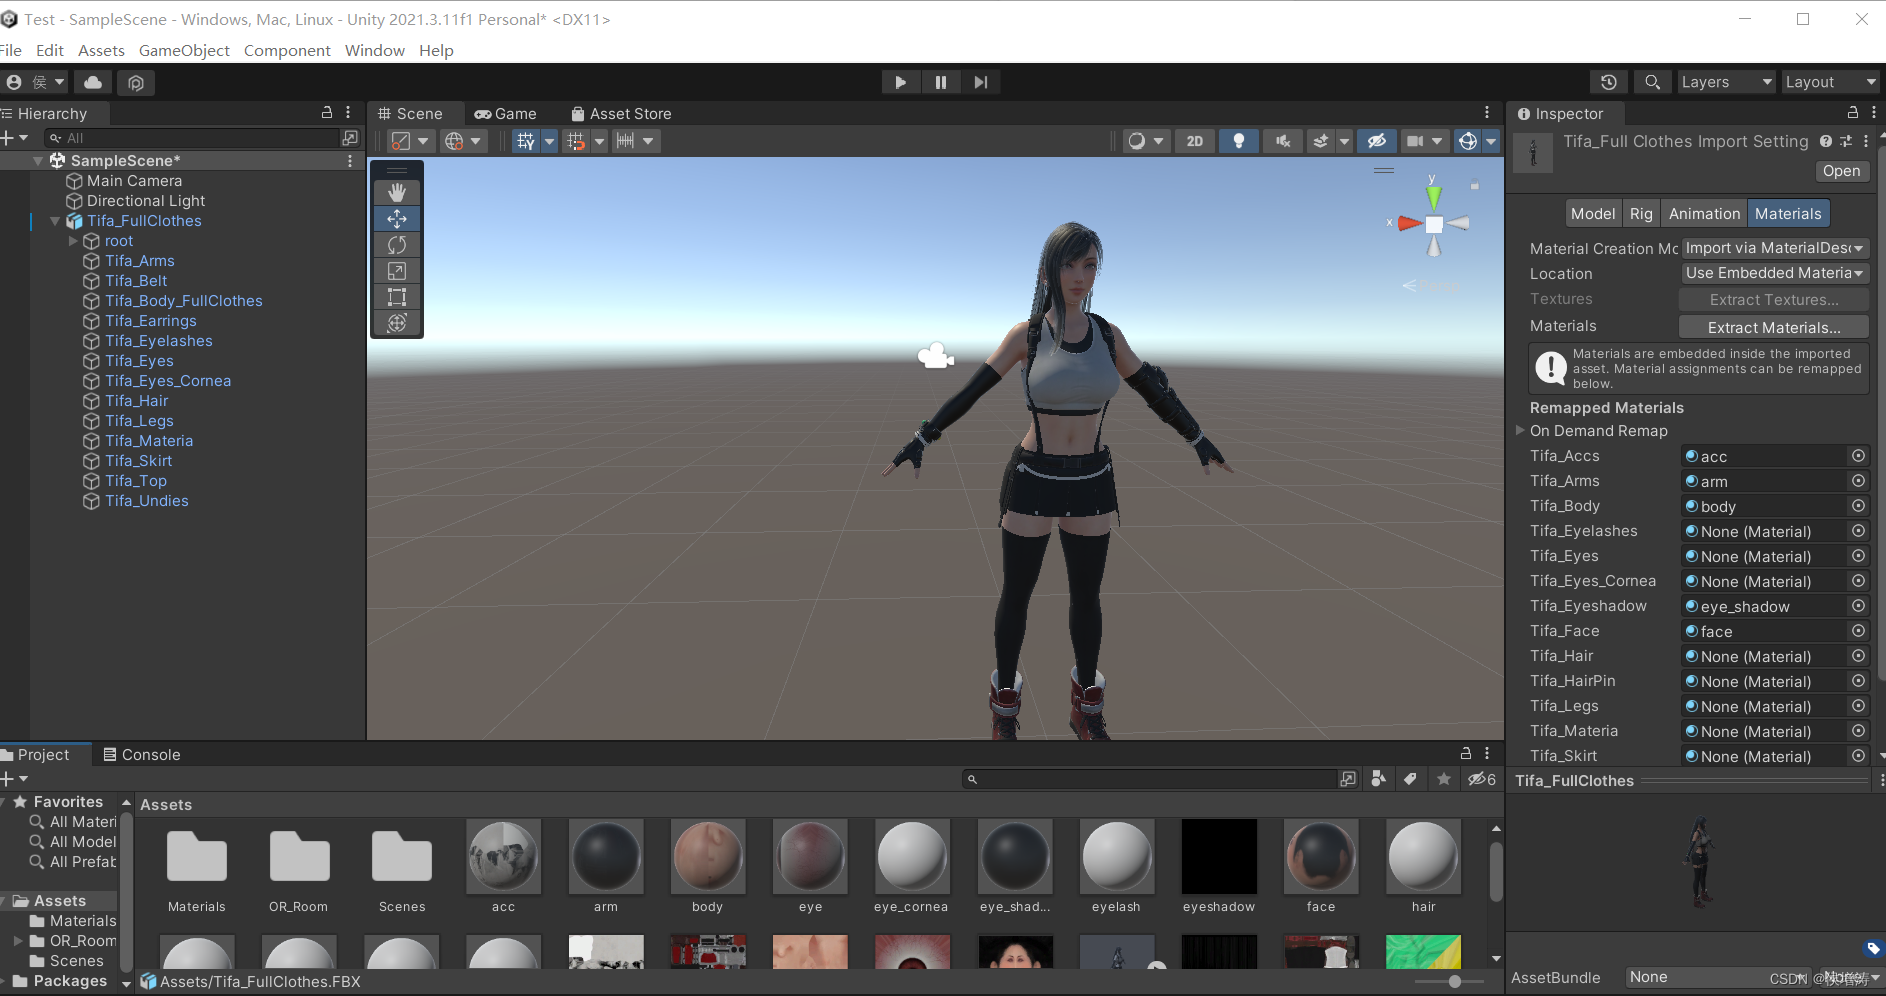The height and width of the screenshot is (996, 1886).
Task: Toggle scene visibility eye icon
Action: coord(1377,141)
